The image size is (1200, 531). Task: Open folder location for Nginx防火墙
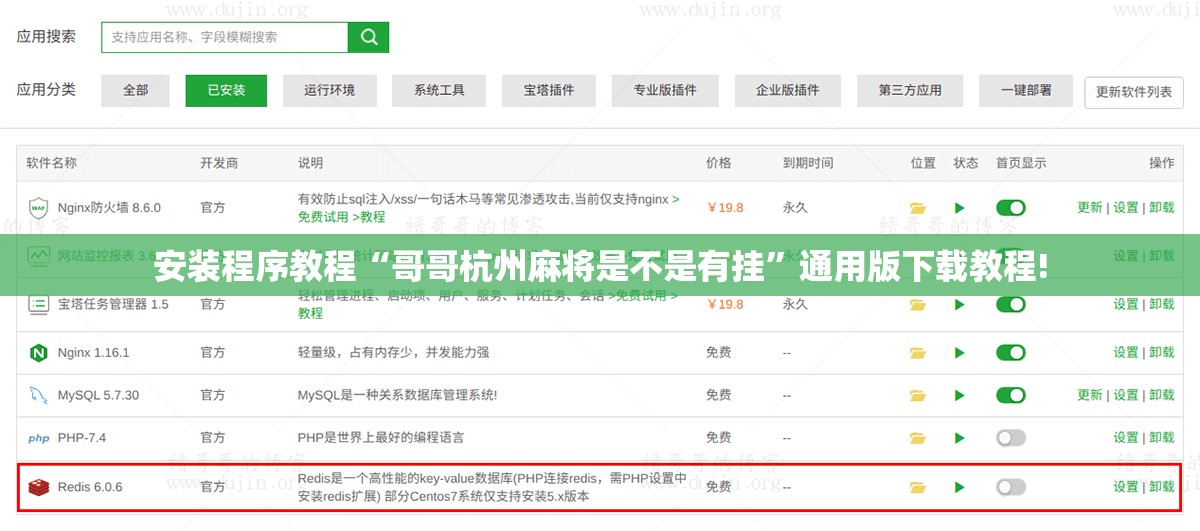click(918, 208)
